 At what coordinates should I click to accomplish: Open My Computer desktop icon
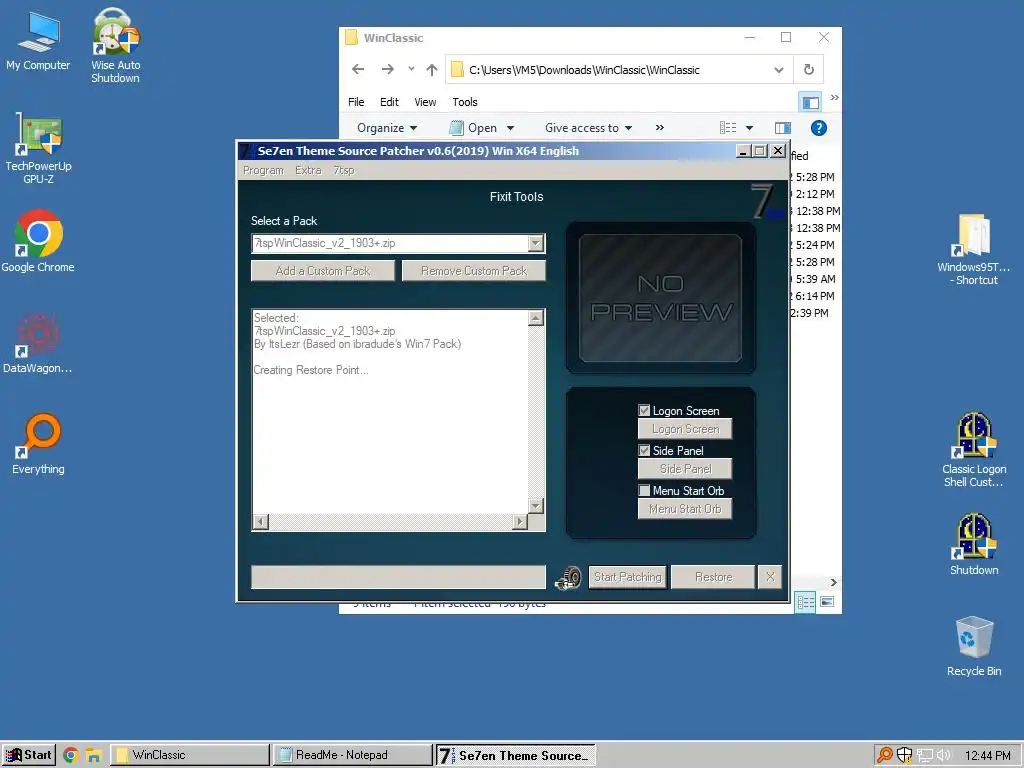click(38, 40)
